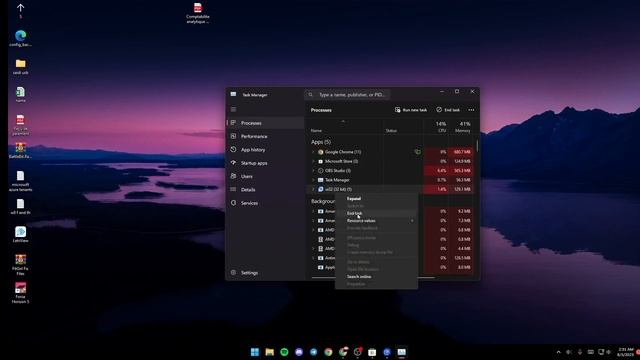The width and height of the screenshot is (640, 360).
Task: Click the search box in Task Manager
Action: (x=347, y=95)
